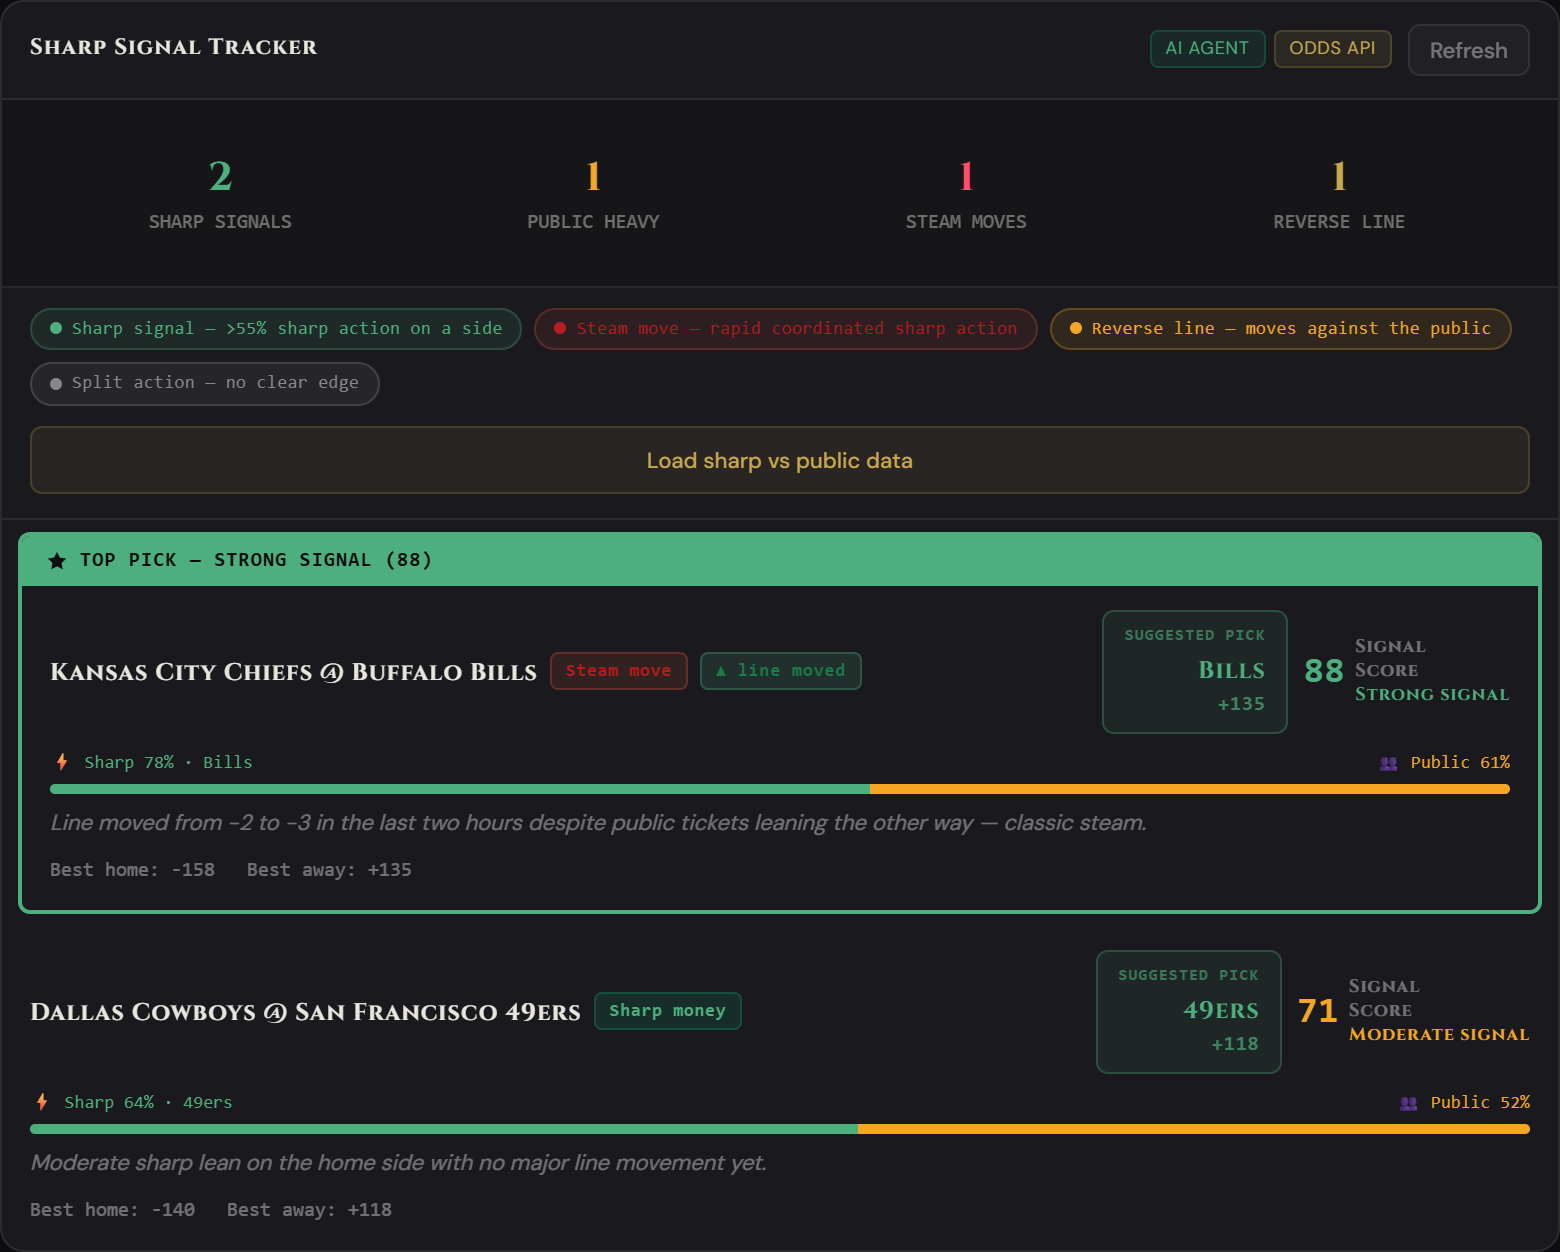Click the signal score 71
This screenshot has width=1560, height=1252.
pyautogui.click(x=1318, y=1011)
